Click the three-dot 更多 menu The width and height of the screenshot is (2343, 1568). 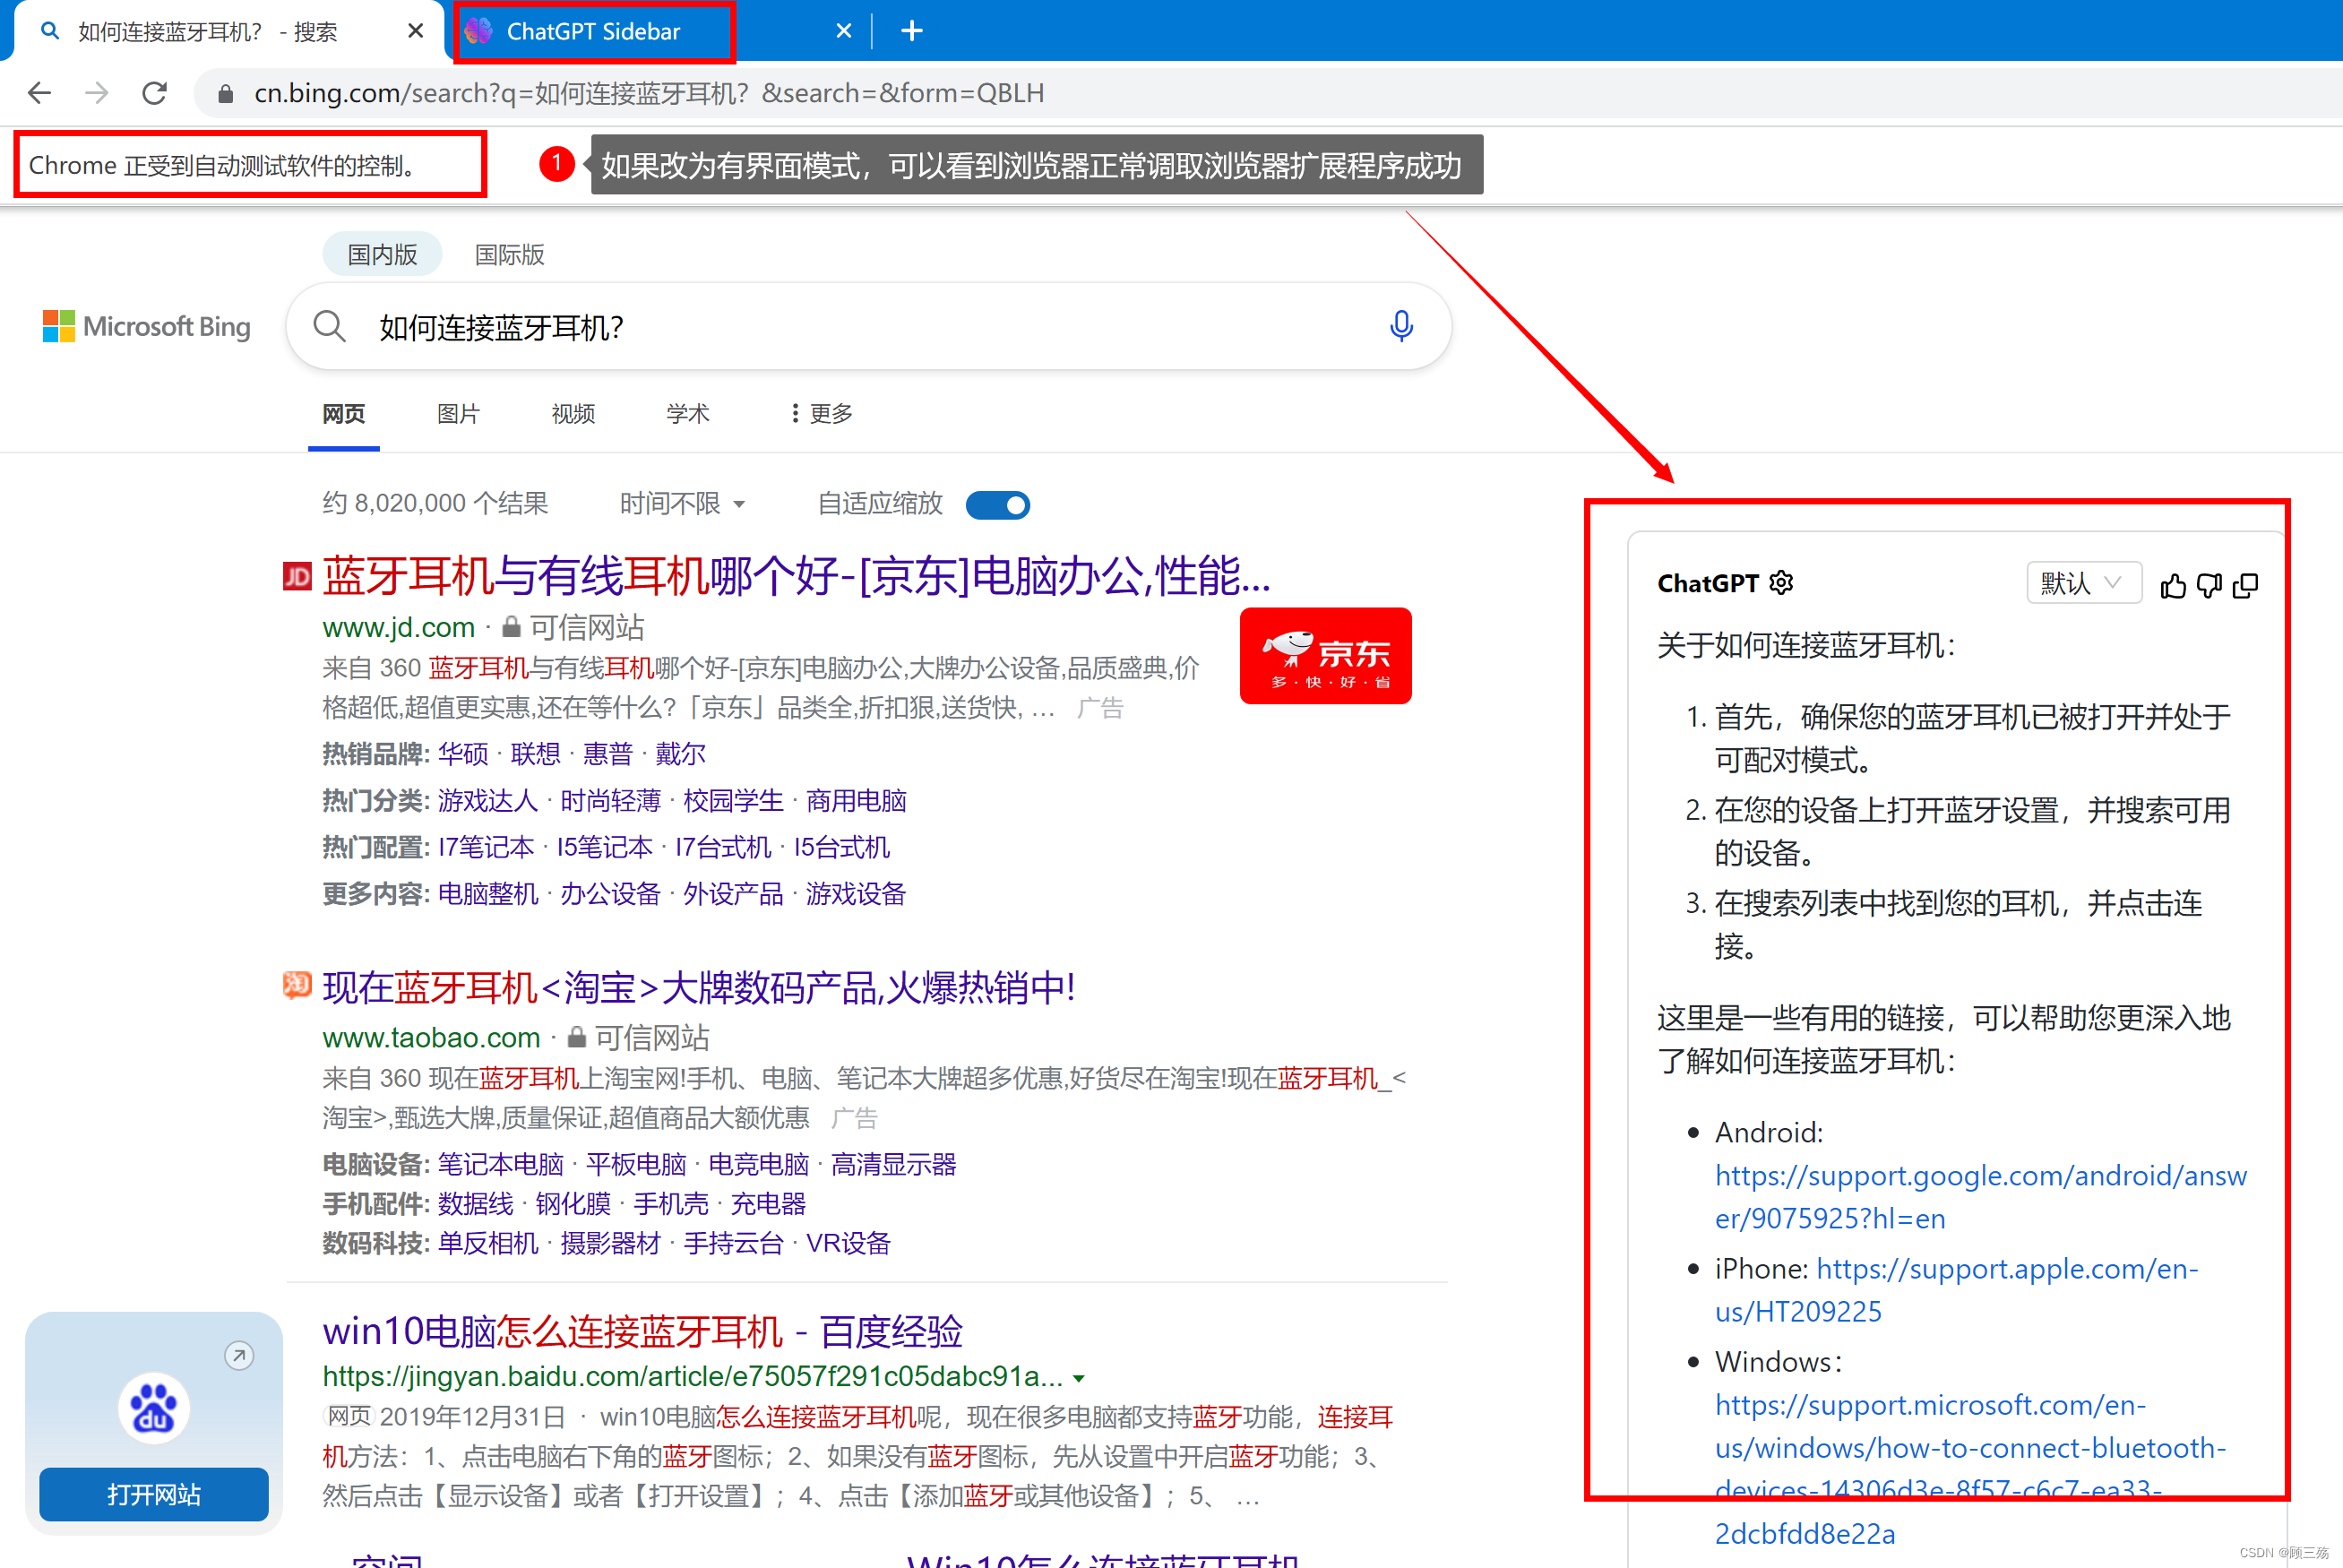[821, 414]
